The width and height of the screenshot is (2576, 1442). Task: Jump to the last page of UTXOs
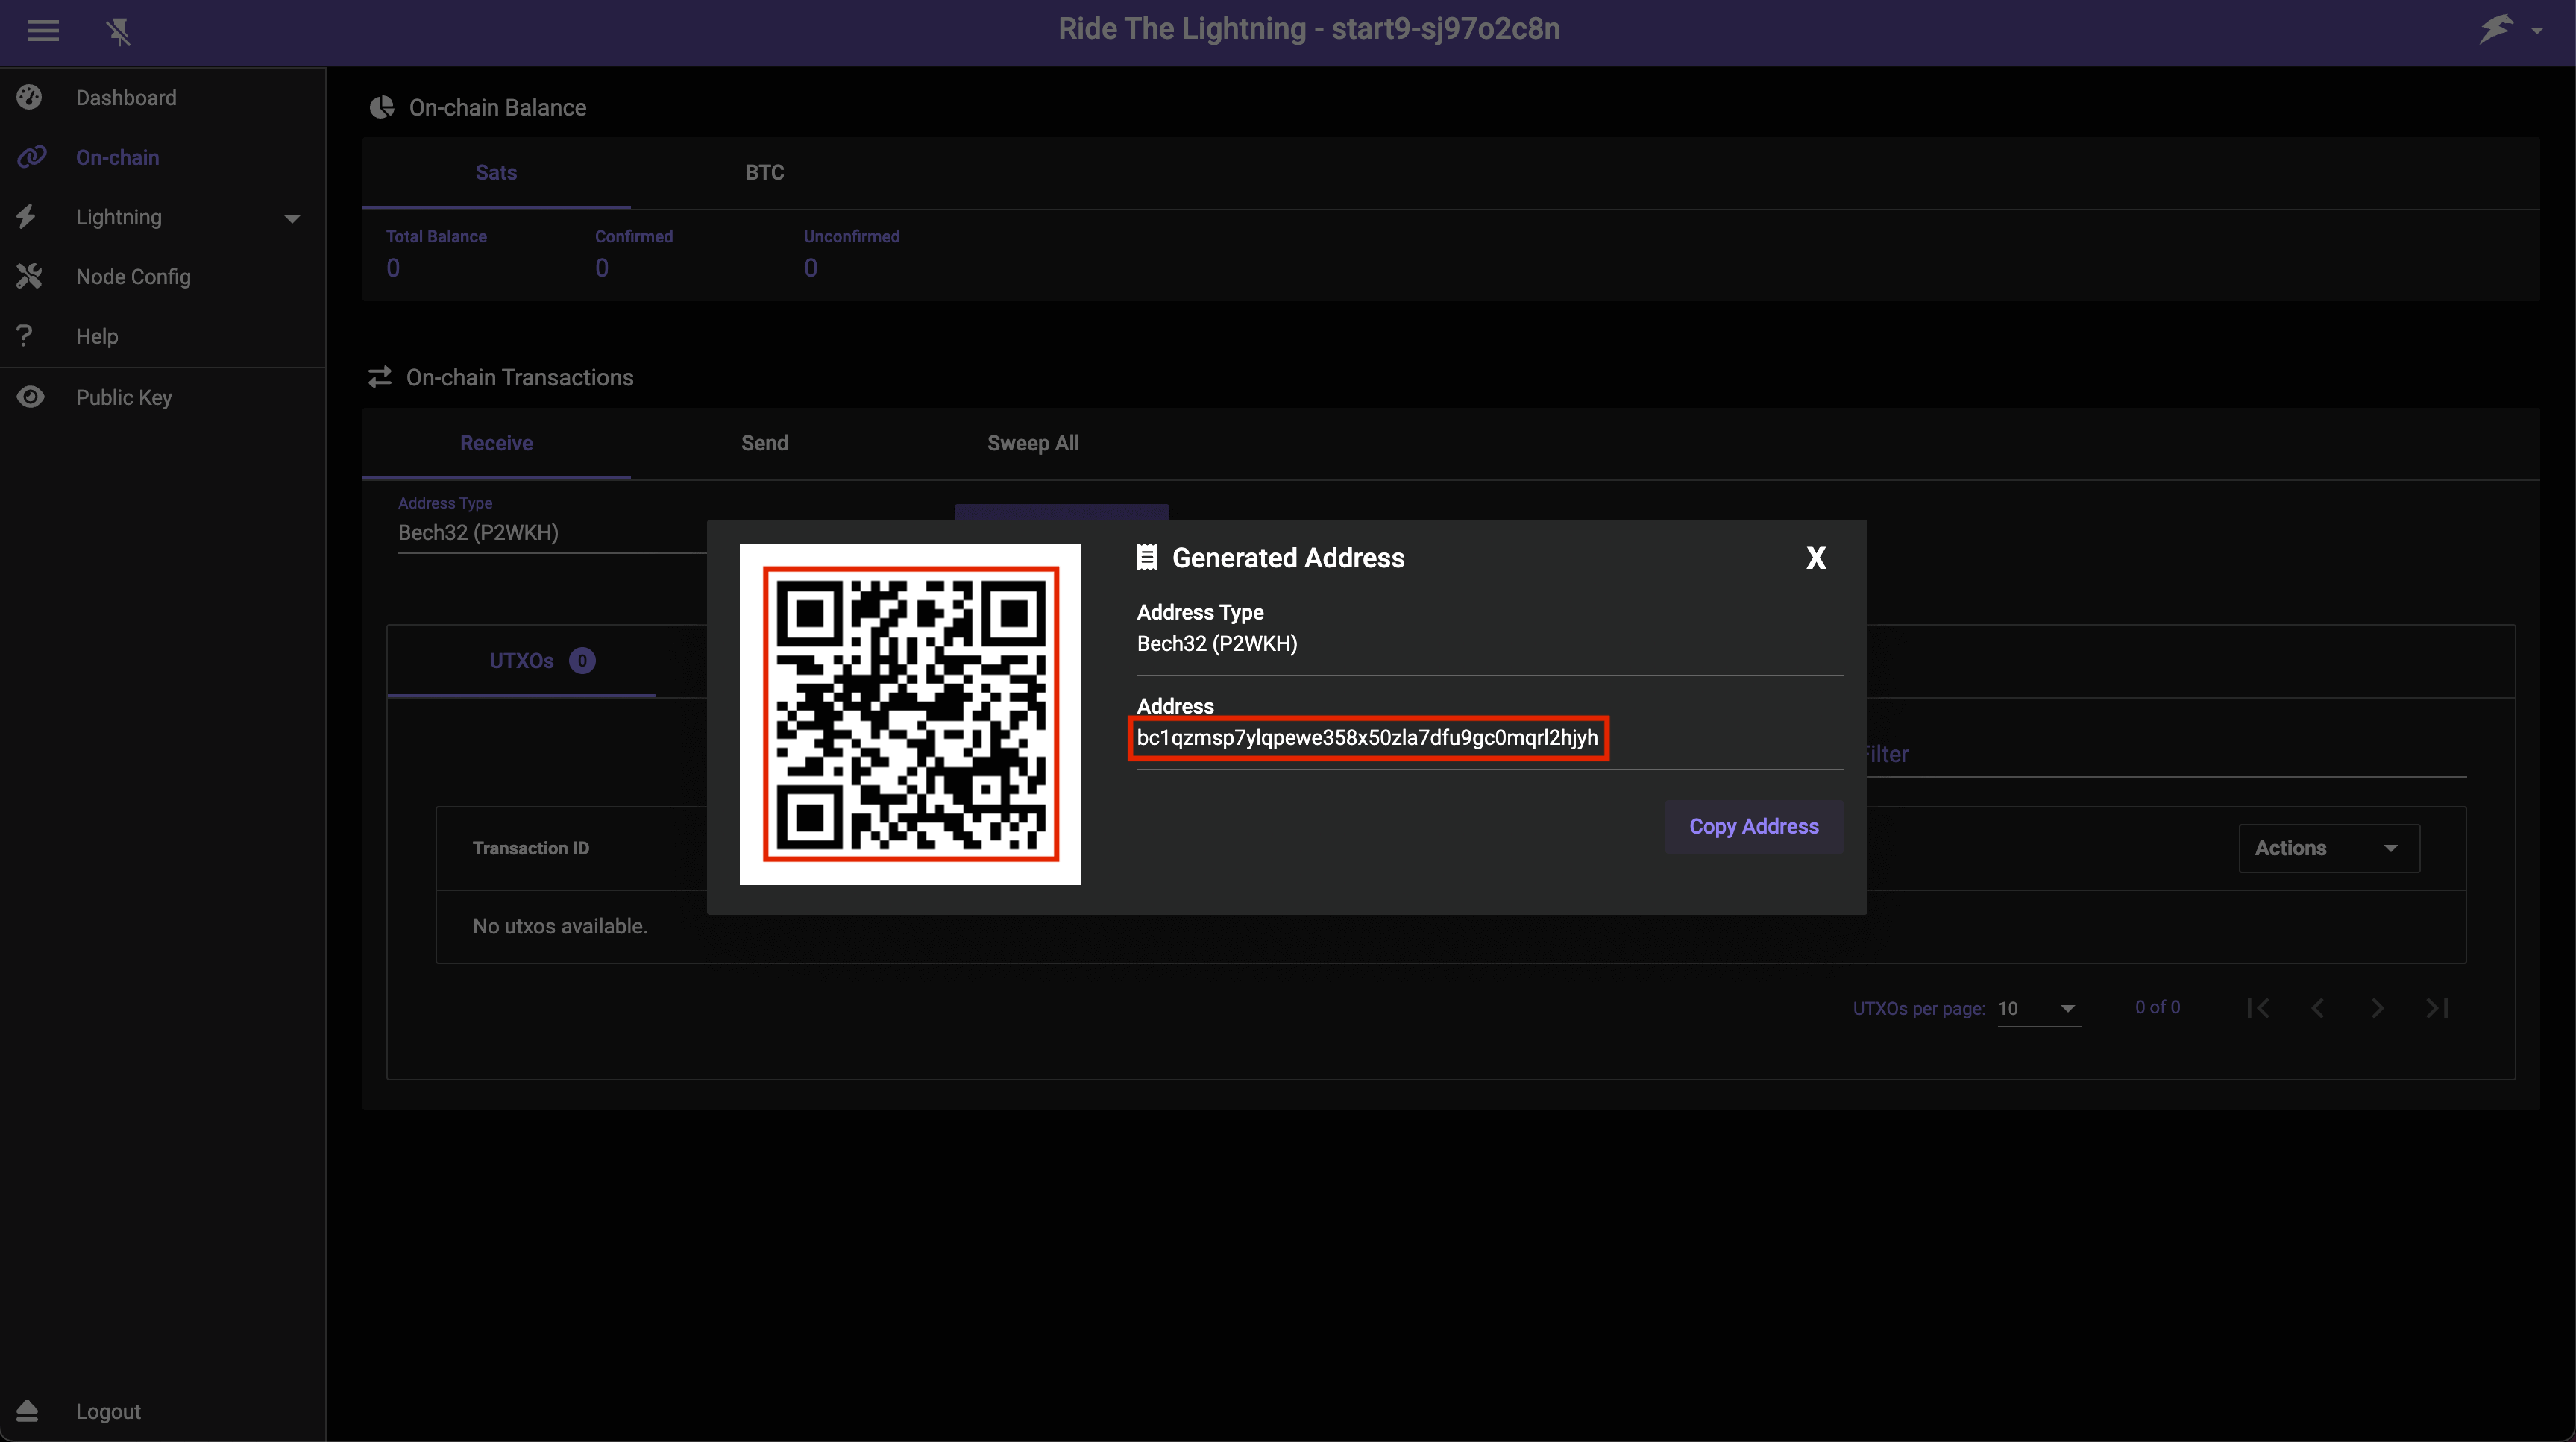point(2437,1007)
